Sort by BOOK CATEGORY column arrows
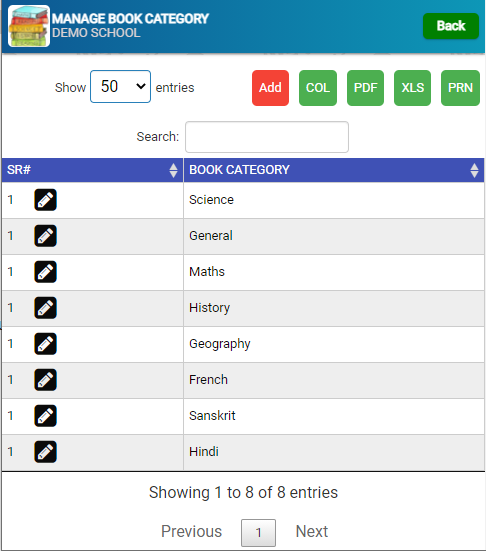Image resolution: width=486 pixels, height=551 pixels. pos(474,170)
